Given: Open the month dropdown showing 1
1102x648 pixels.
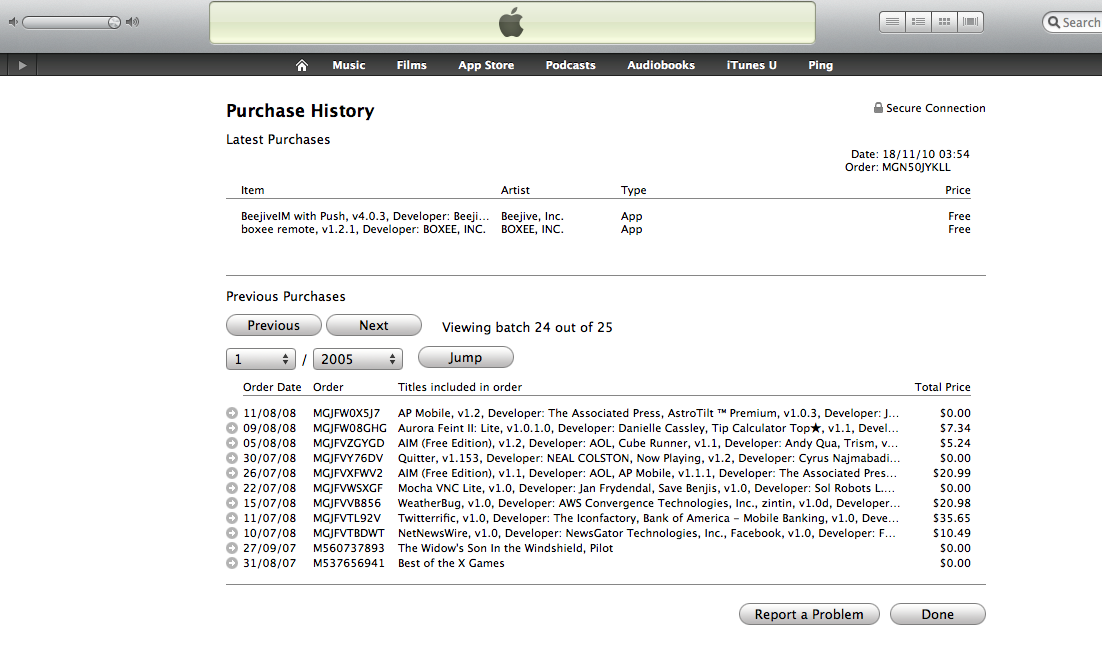Looking at the screenshot, I should pyautogui.click(x=260, y=359).
